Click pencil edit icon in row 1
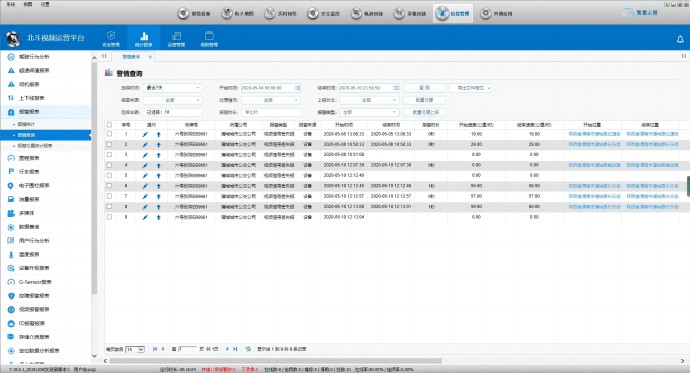Image resolution: width=690 pixels, height=373 pixels. 145,134
